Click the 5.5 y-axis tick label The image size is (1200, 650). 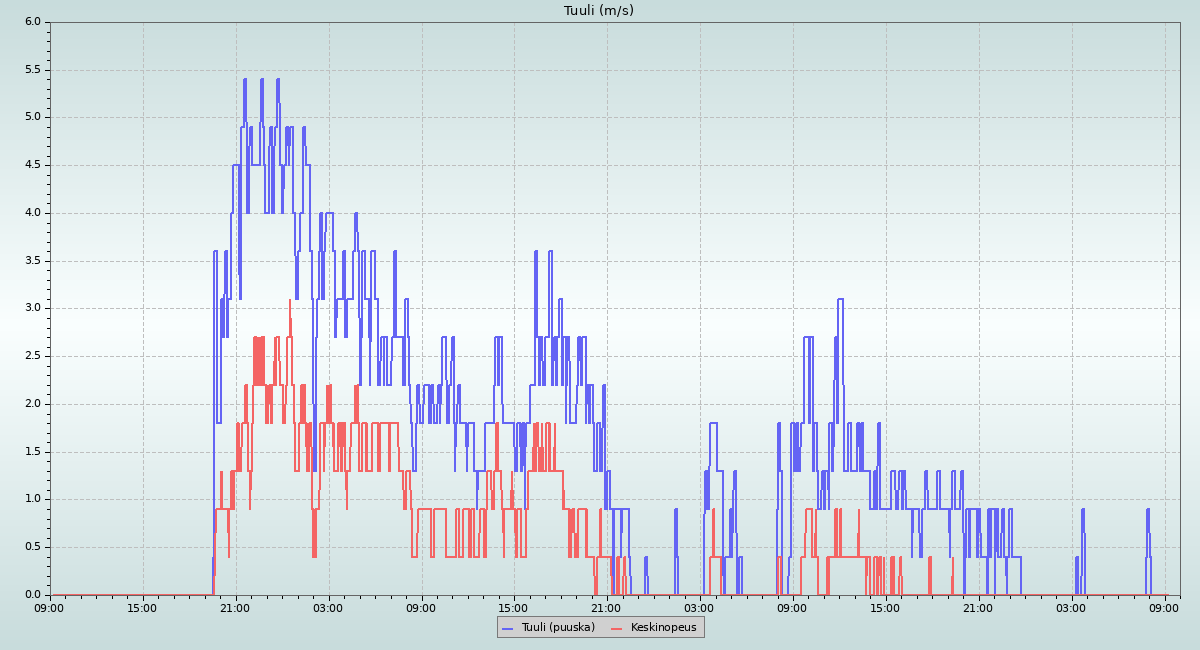tap(32, 70)
